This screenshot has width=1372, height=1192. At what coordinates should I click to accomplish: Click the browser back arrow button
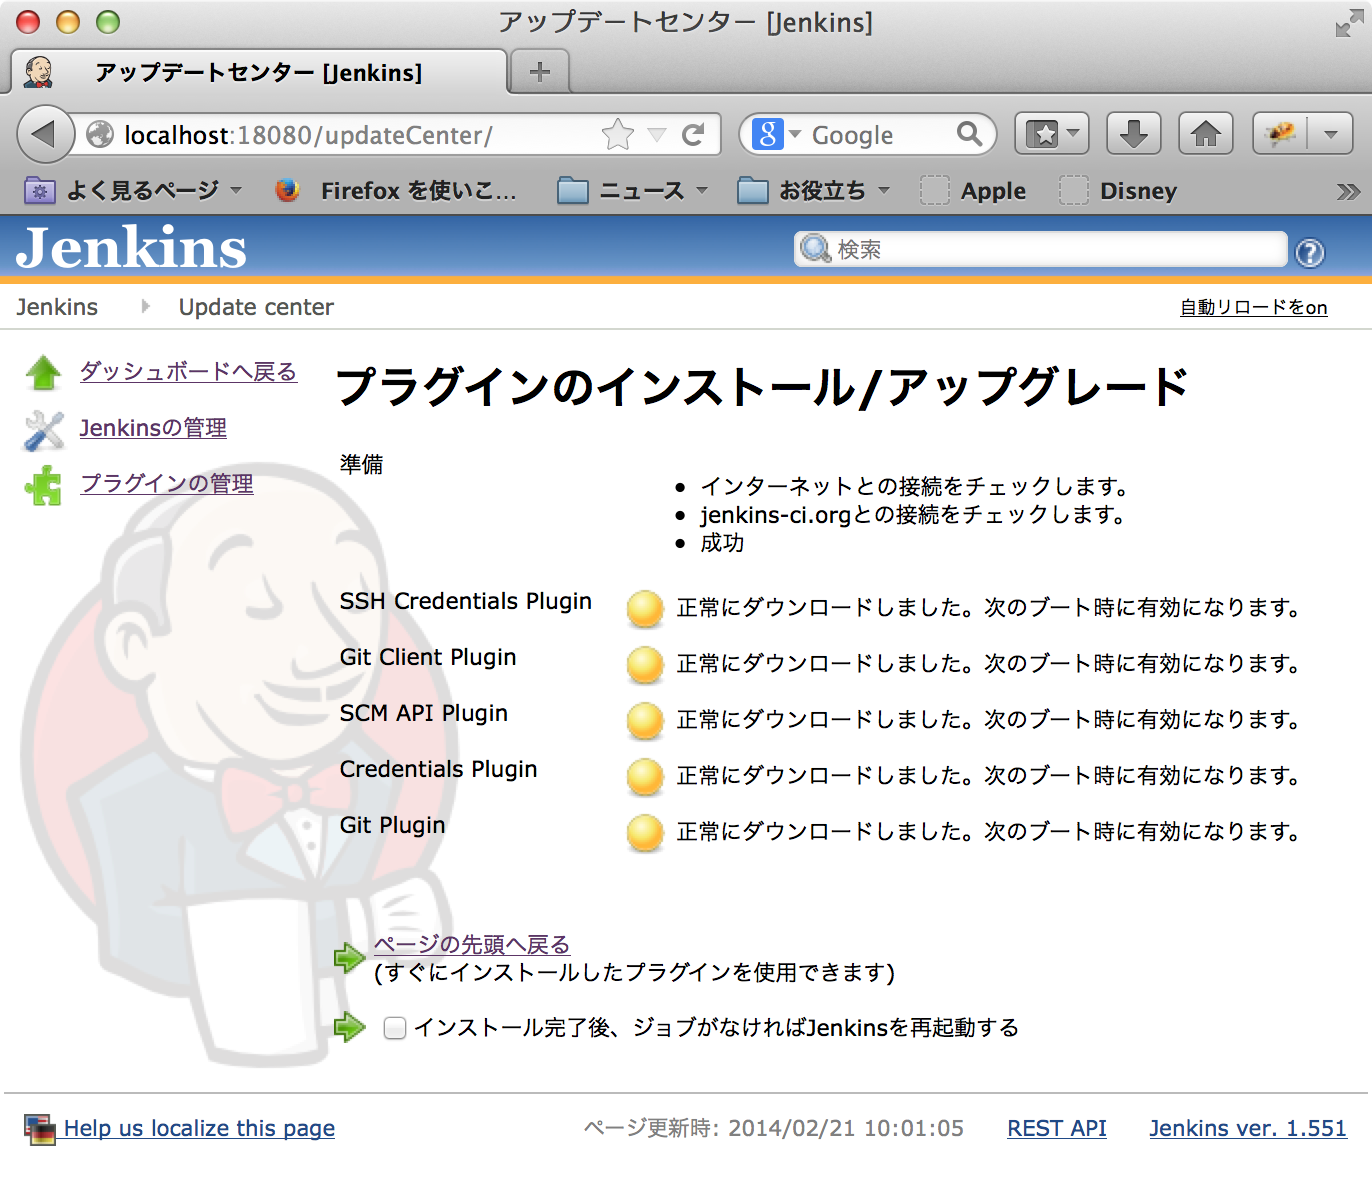45,134
